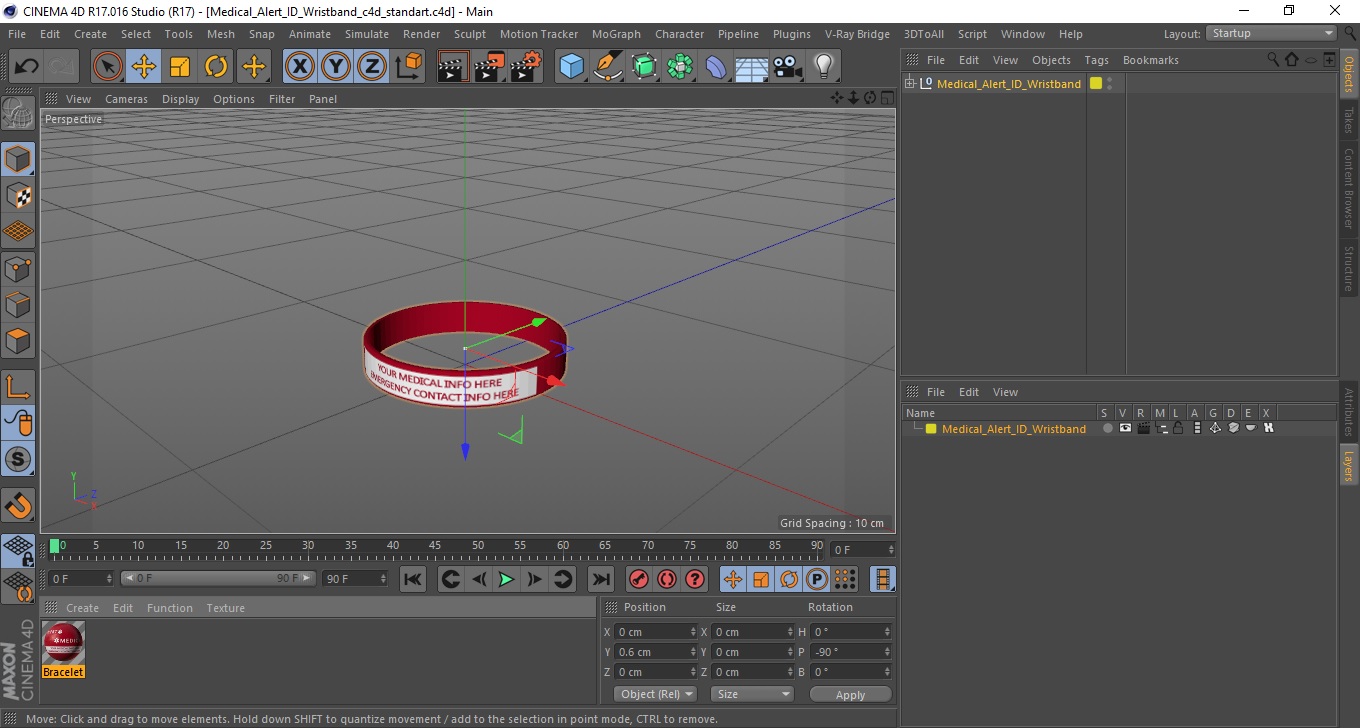Open the Object (Rel) dropdown
Image resolution: width=1360 pixels, height=728 pixels.
(655, 694)
